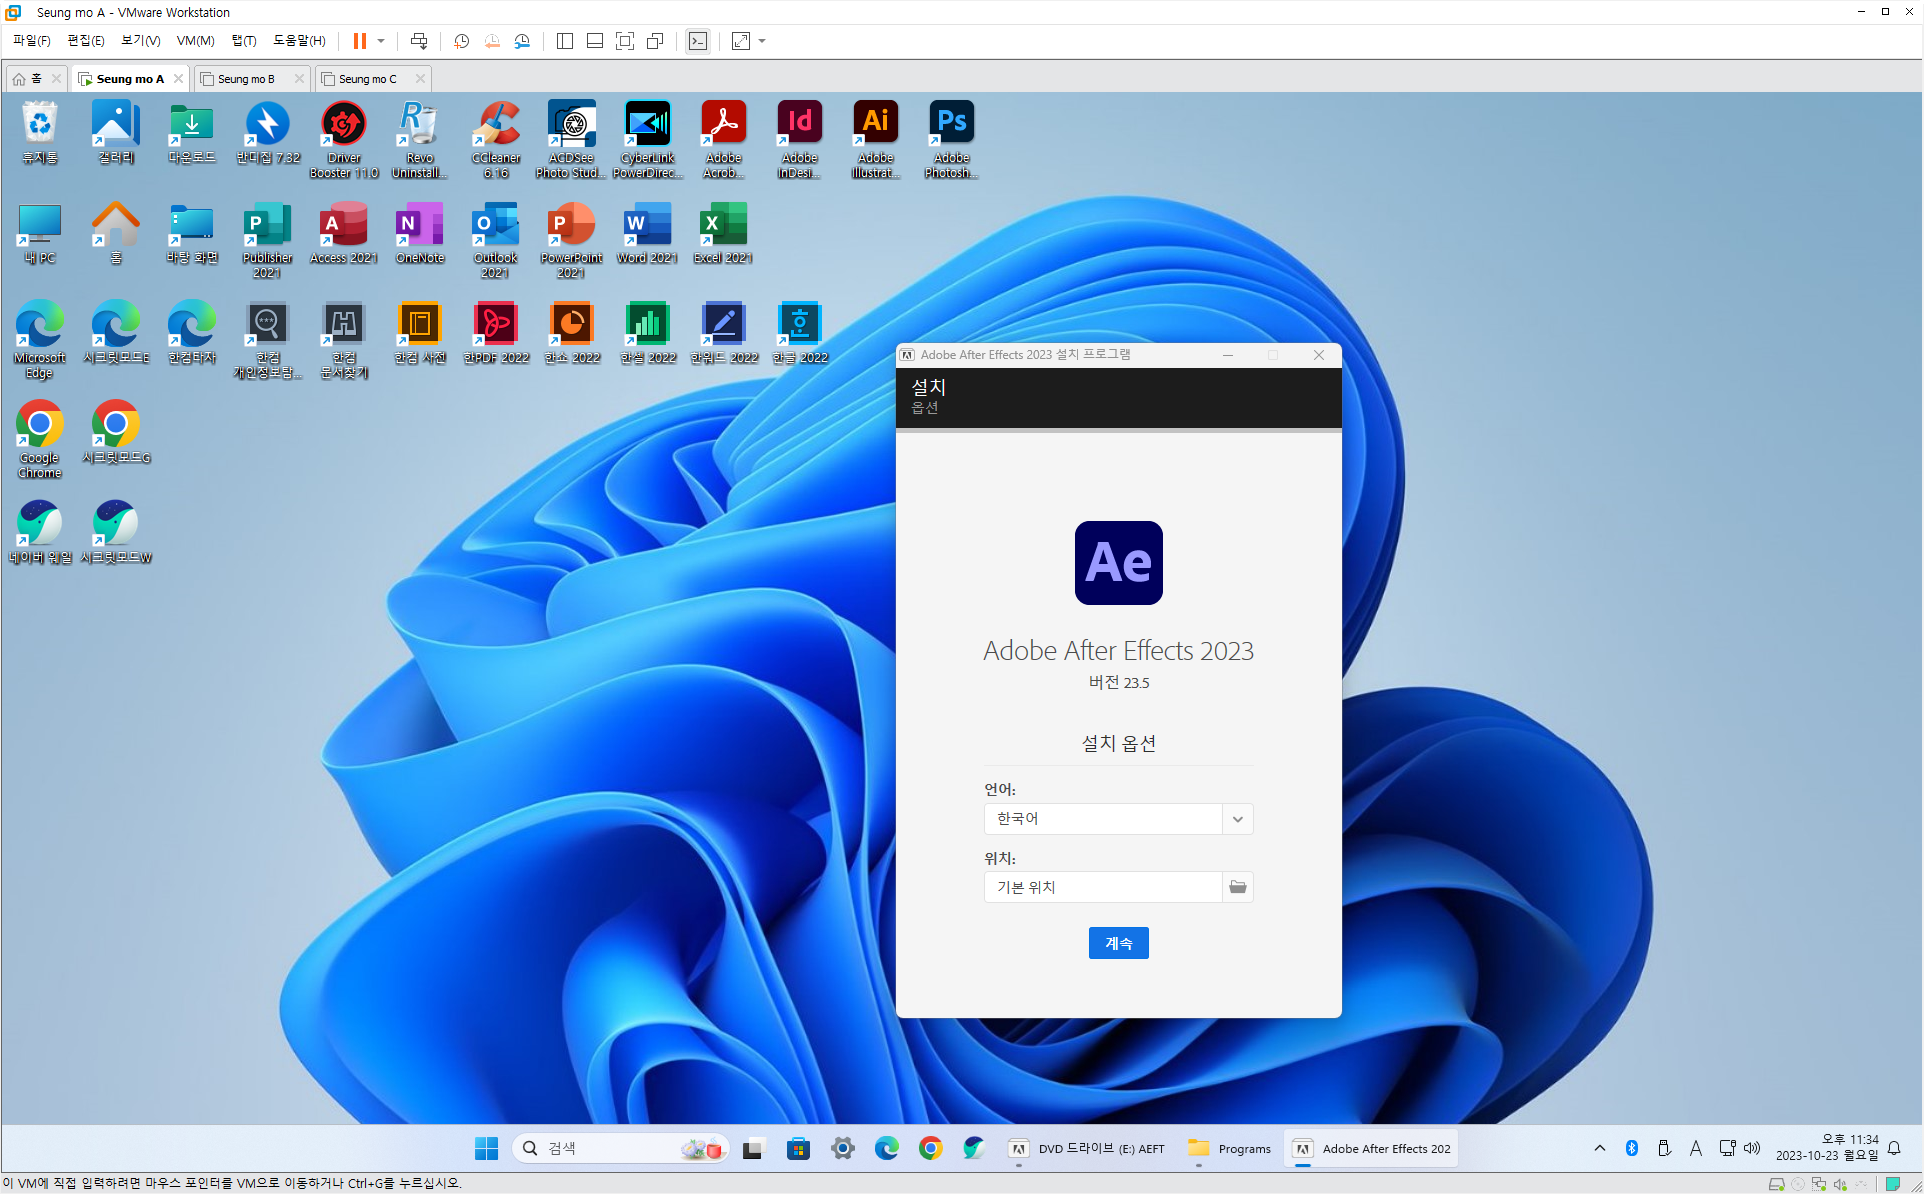This screenshot has width=1924, height=1194.
Task: Click the take snapshot clock icon
Action: point(461,41)
